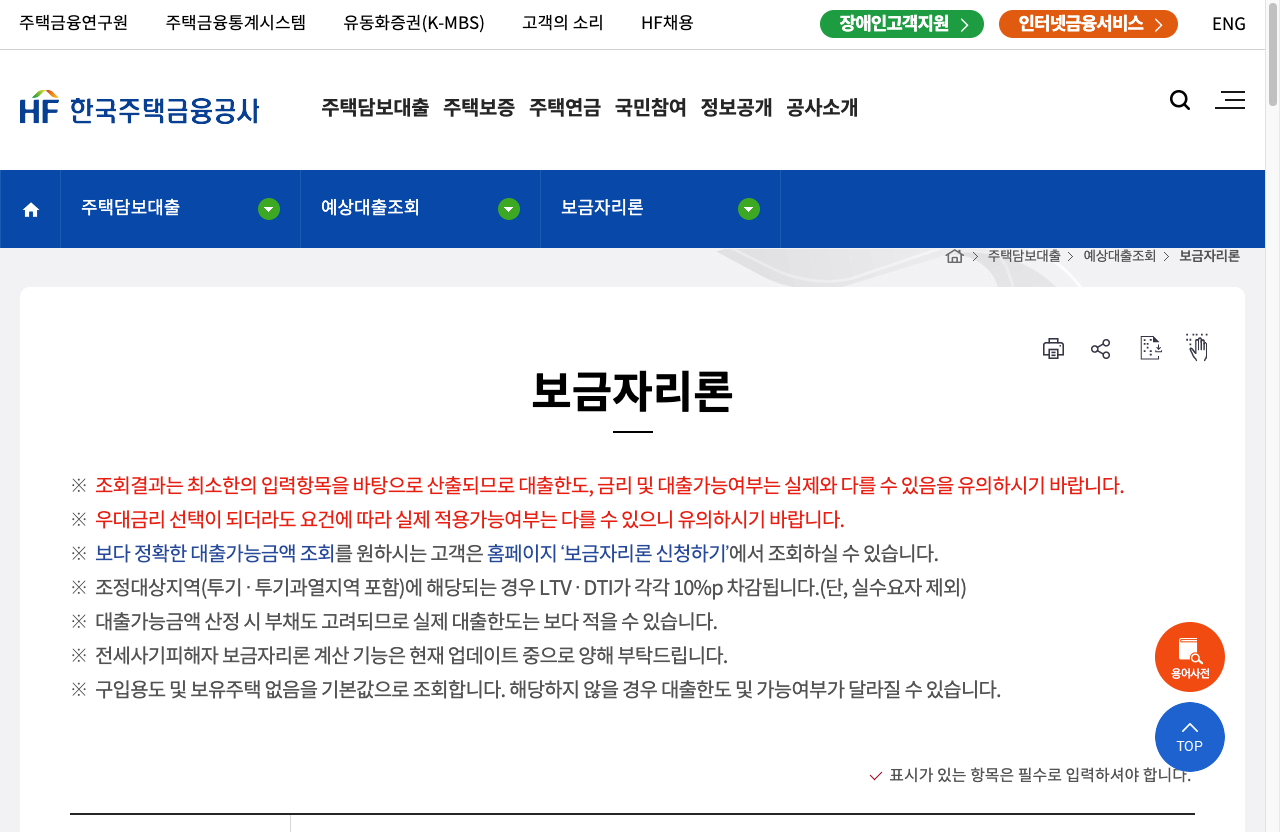Click the page vertical scrollbar thumb
The image size is (1280, 832).
(1273, 55)
